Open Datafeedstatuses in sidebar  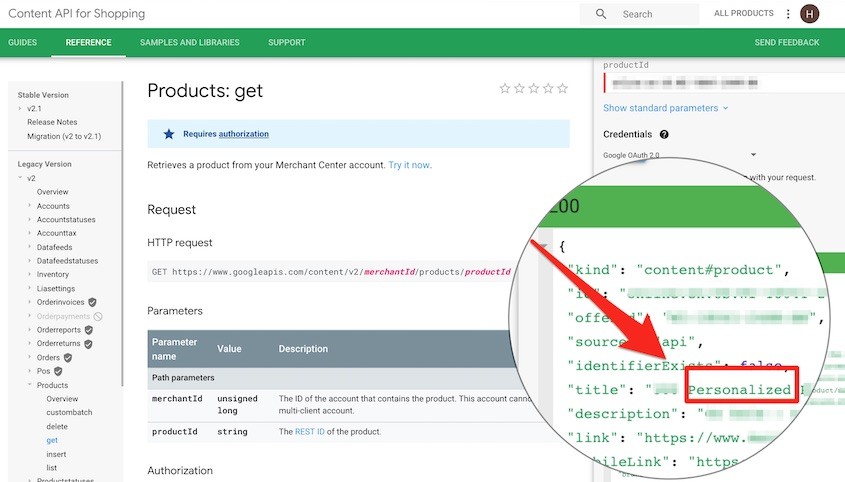point(67,260)
